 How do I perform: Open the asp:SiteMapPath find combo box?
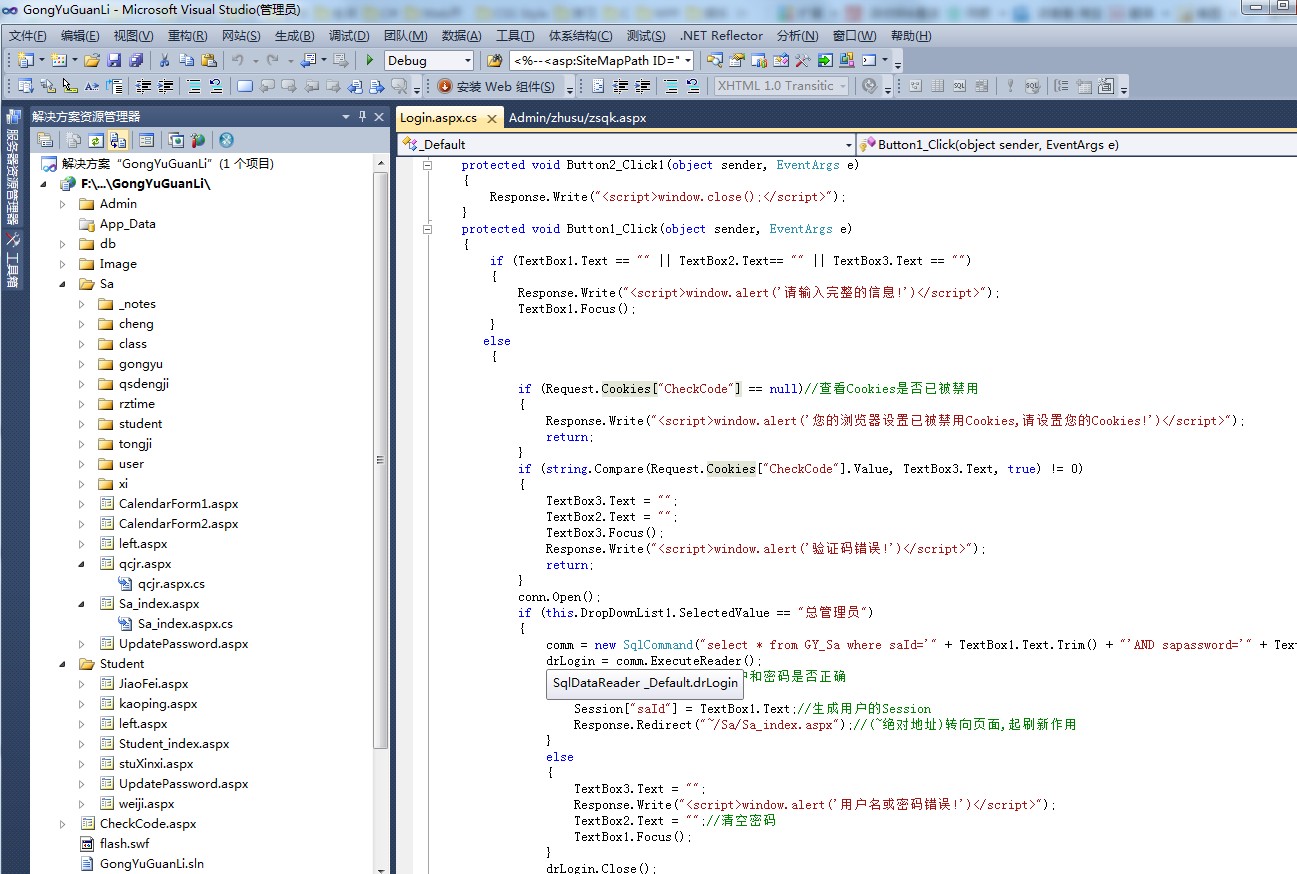(602, 60)
